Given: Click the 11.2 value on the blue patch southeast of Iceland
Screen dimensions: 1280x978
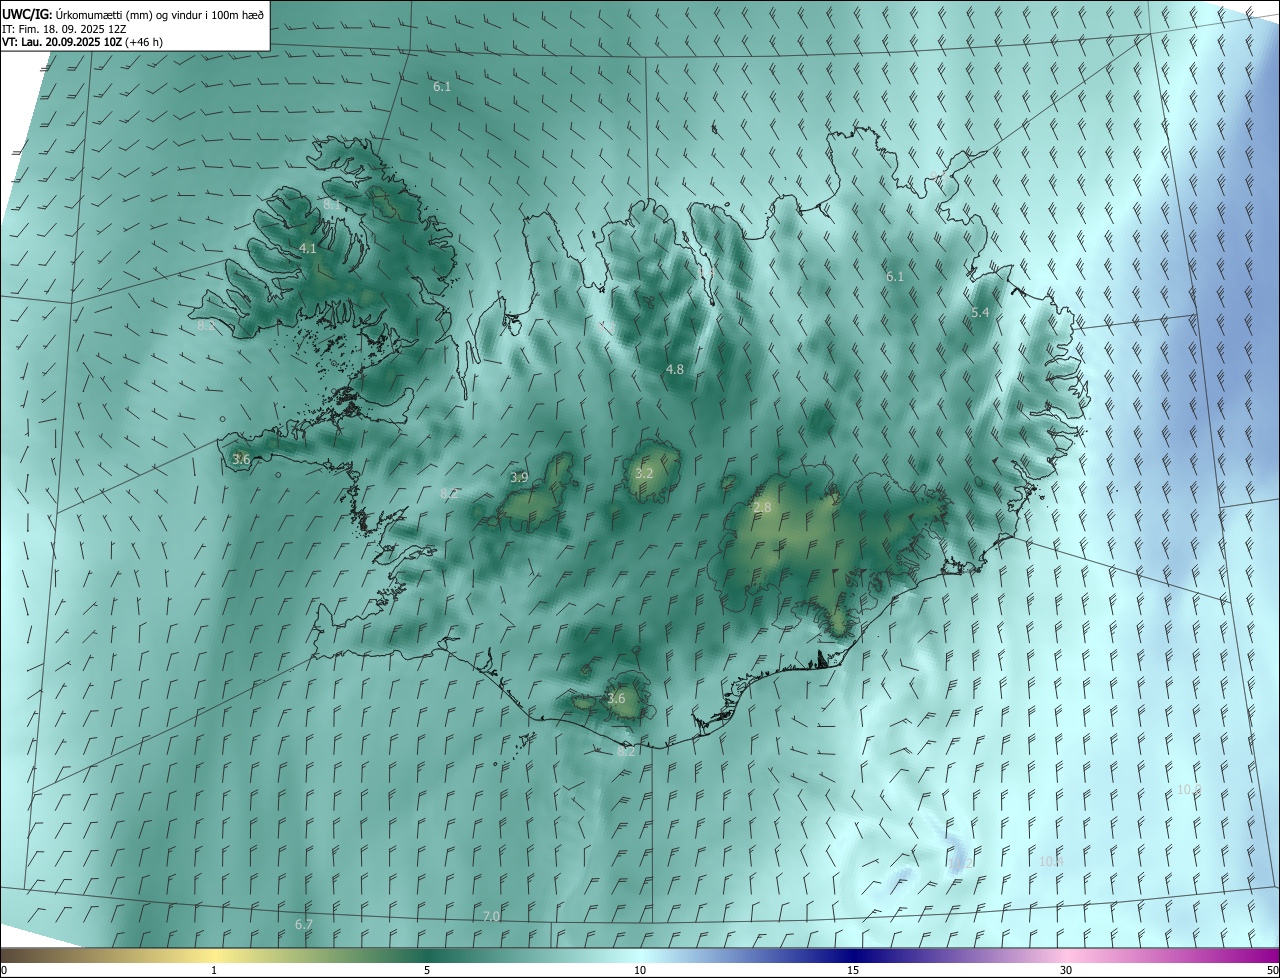Looking at the screenshot, I should point(961,863).
